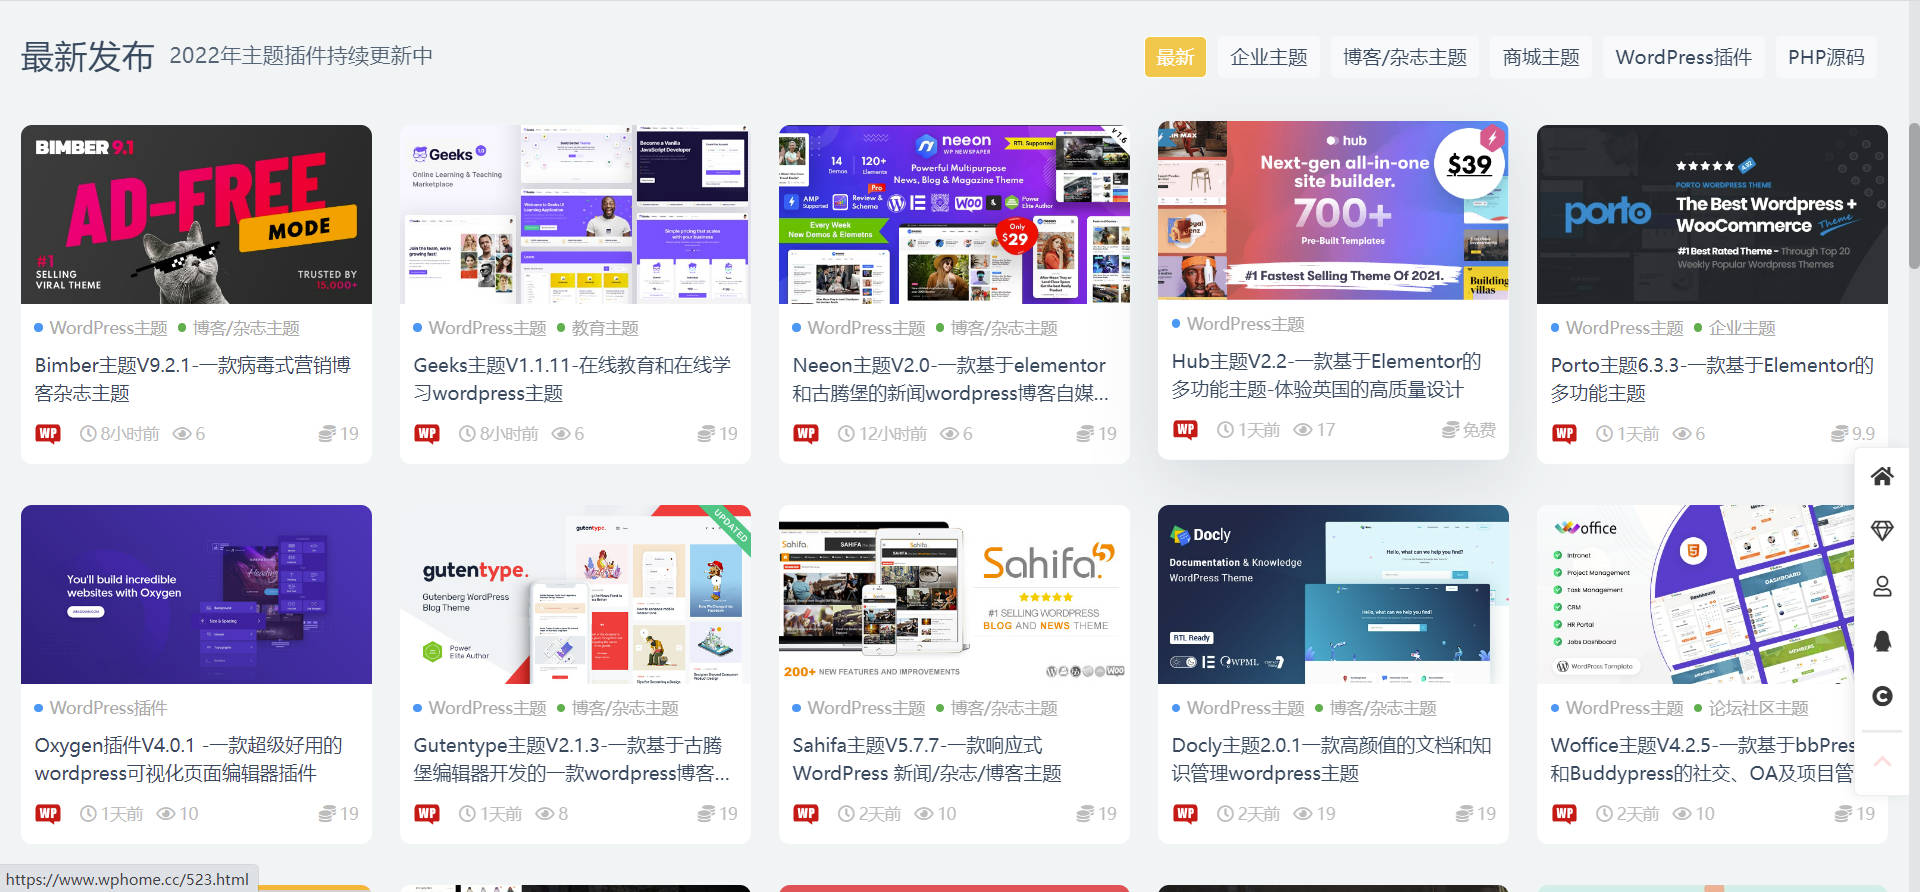Switch to the 博客/杂志主题 tab
The image size is (1920, 892).
tap(1405, 57)
